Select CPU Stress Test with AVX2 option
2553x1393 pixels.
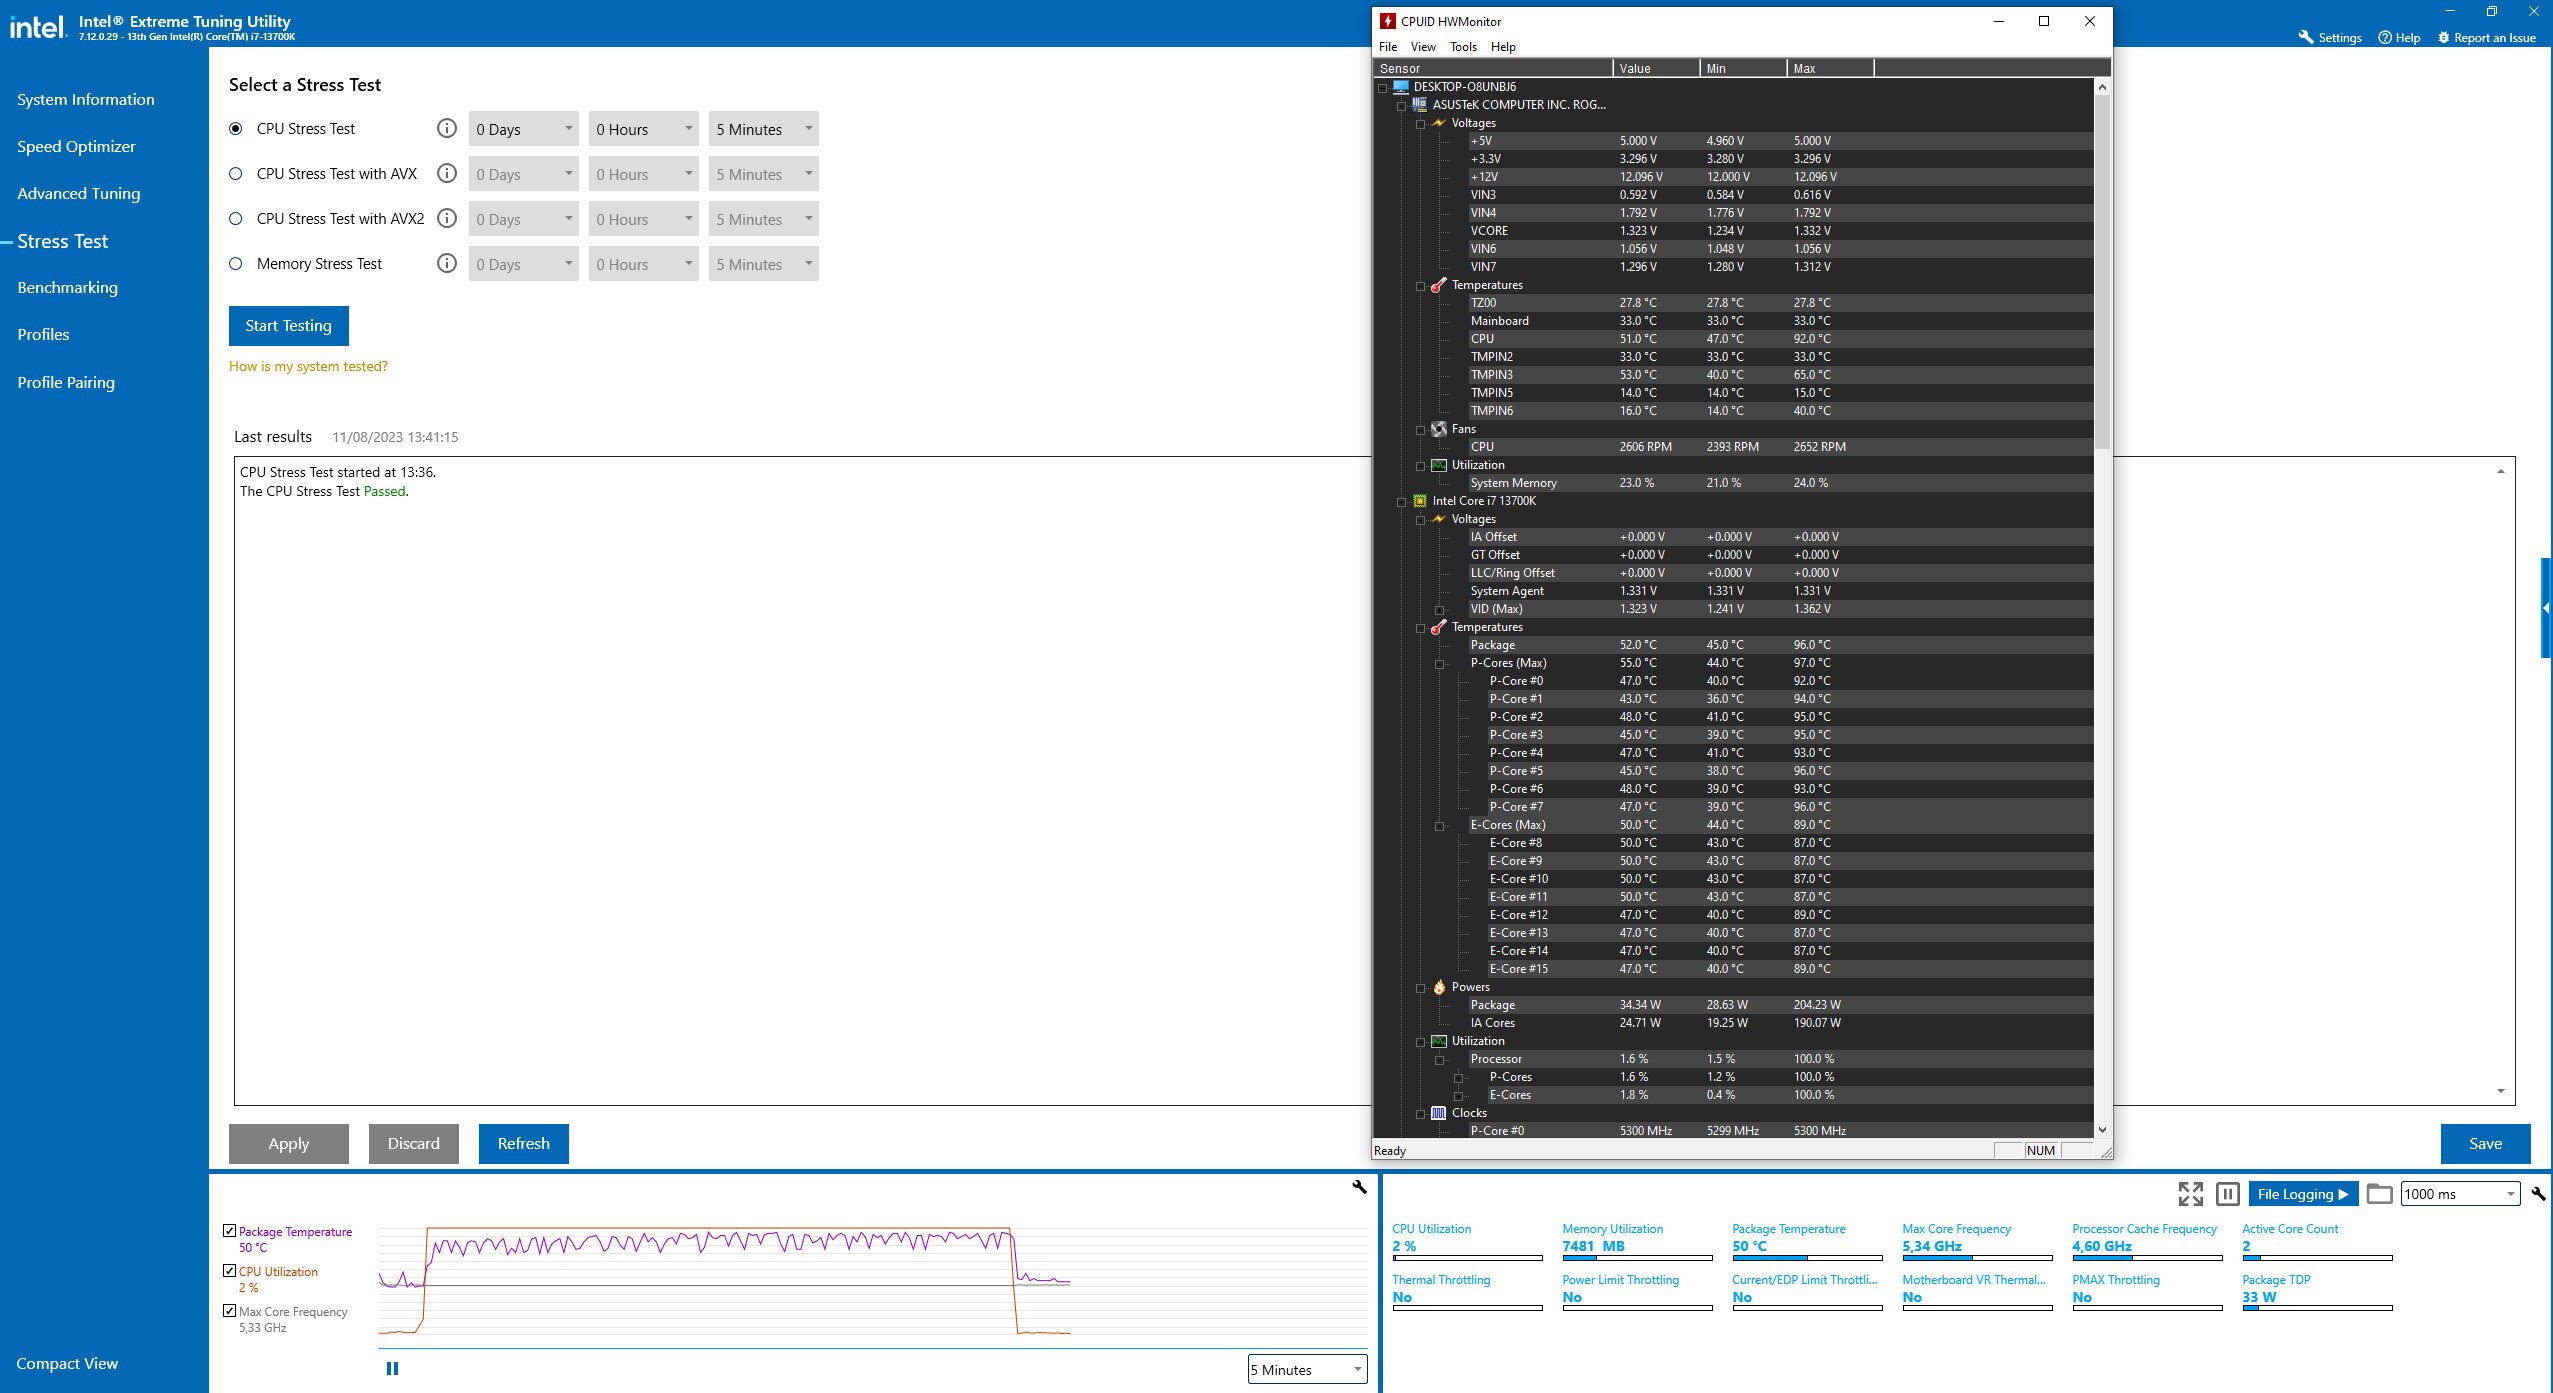tap(236, 219)
